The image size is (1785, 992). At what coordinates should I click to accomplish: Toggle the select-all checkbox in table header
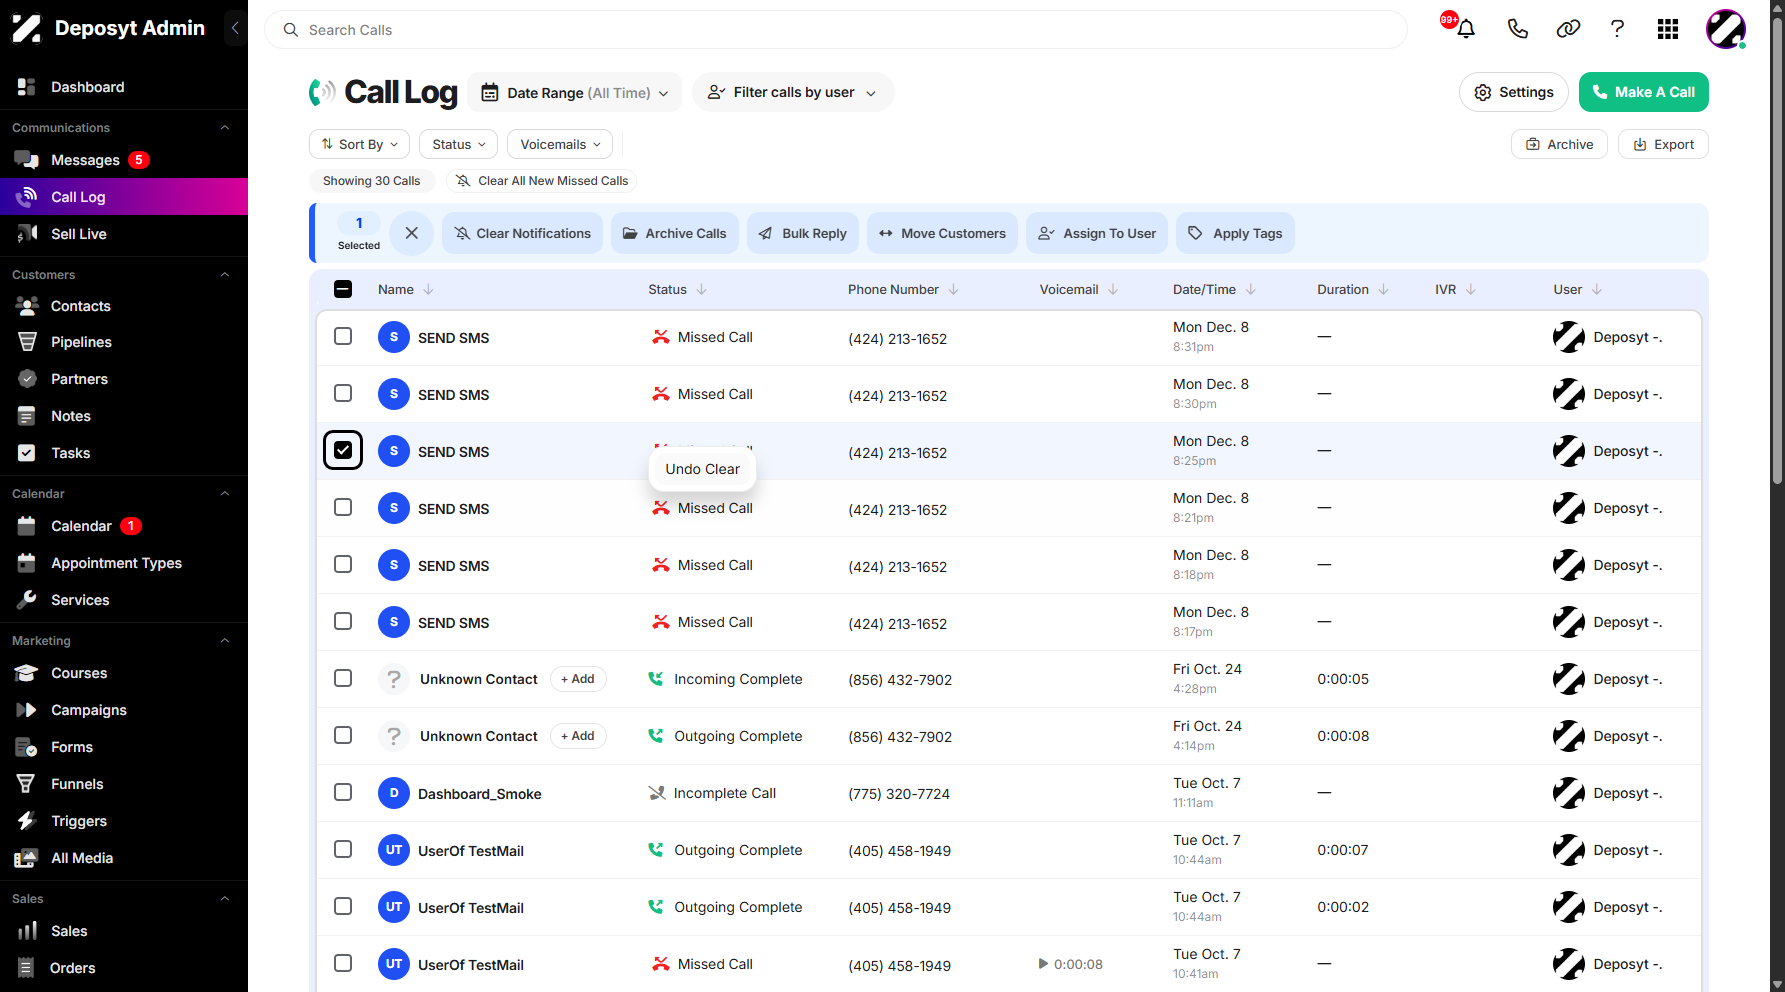[343, 289]
